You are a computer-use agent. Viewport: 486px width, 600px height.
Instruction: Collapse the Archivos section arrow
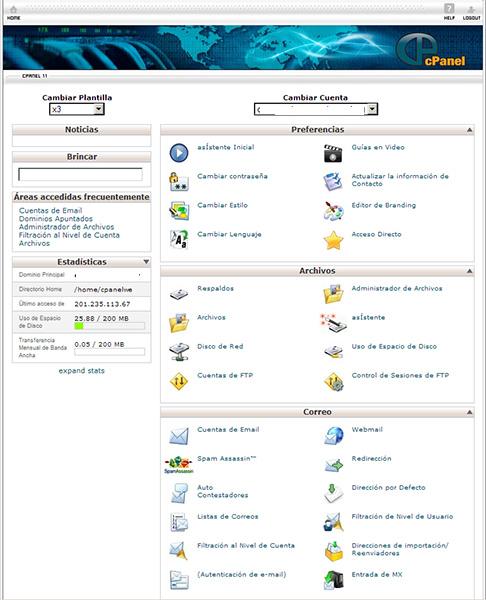click(469, 271)
